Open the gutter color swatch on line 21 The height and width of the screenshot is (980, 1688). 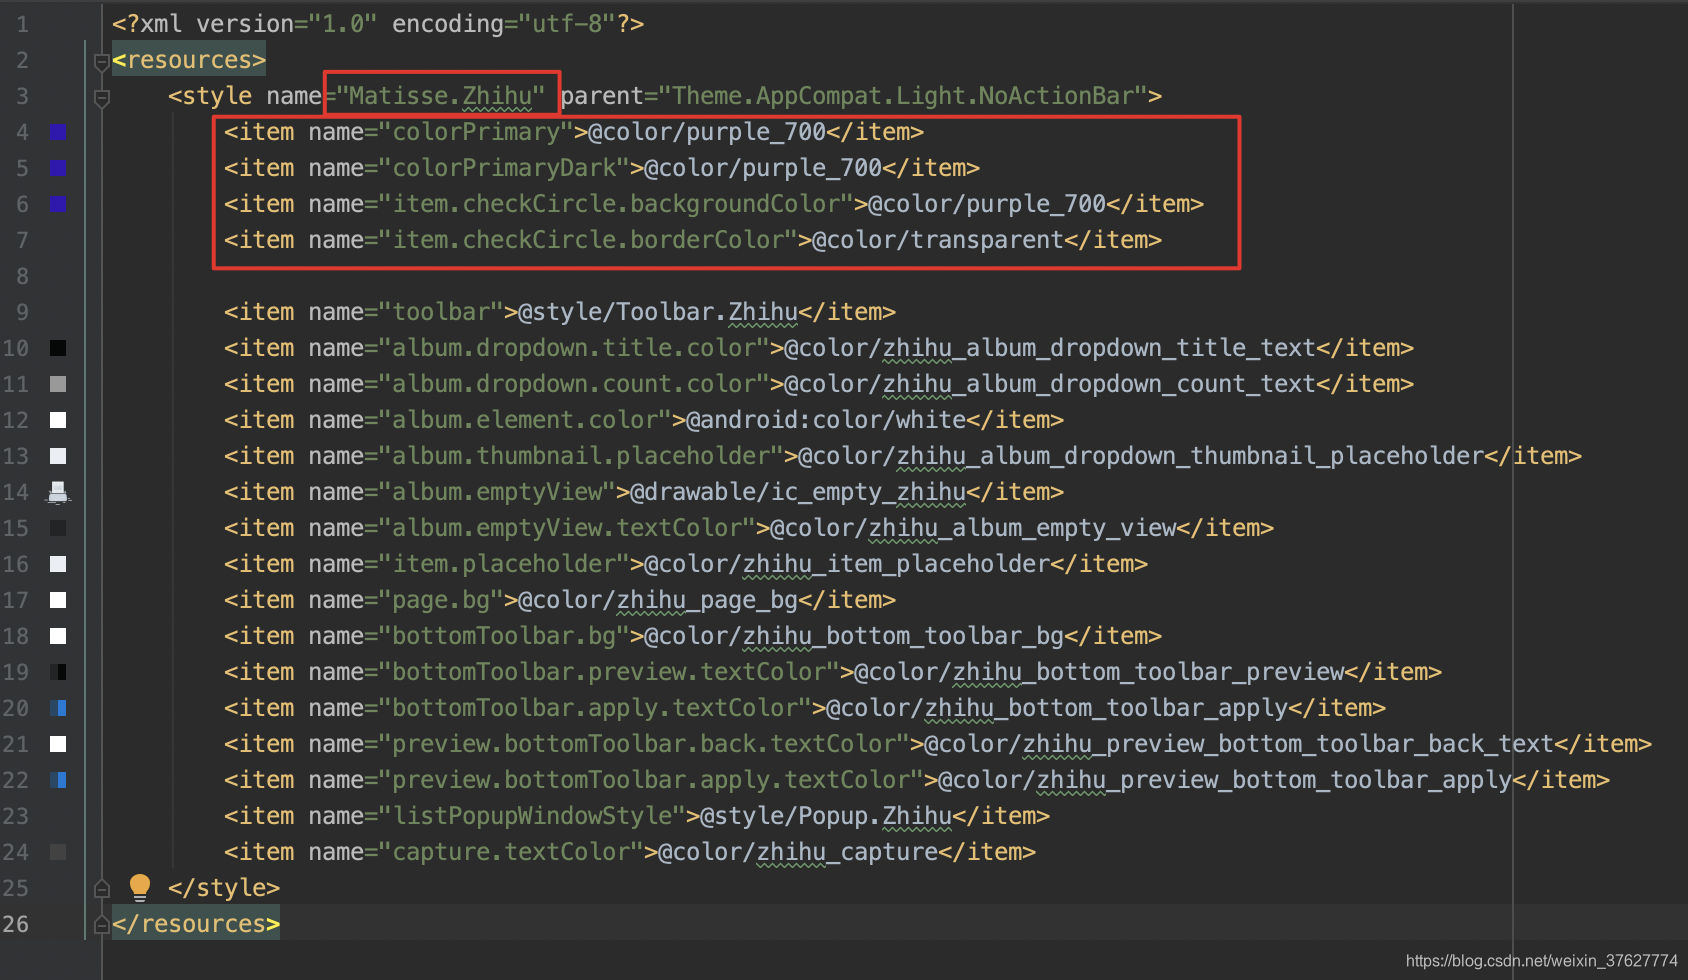pyautogui.click(x=58, y=744)
